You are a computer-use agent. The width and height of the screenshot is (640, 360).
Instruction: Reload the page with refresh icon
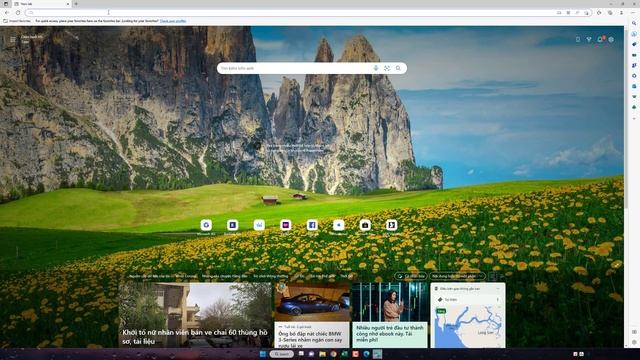pyautogui.click(x=18, y=13)
